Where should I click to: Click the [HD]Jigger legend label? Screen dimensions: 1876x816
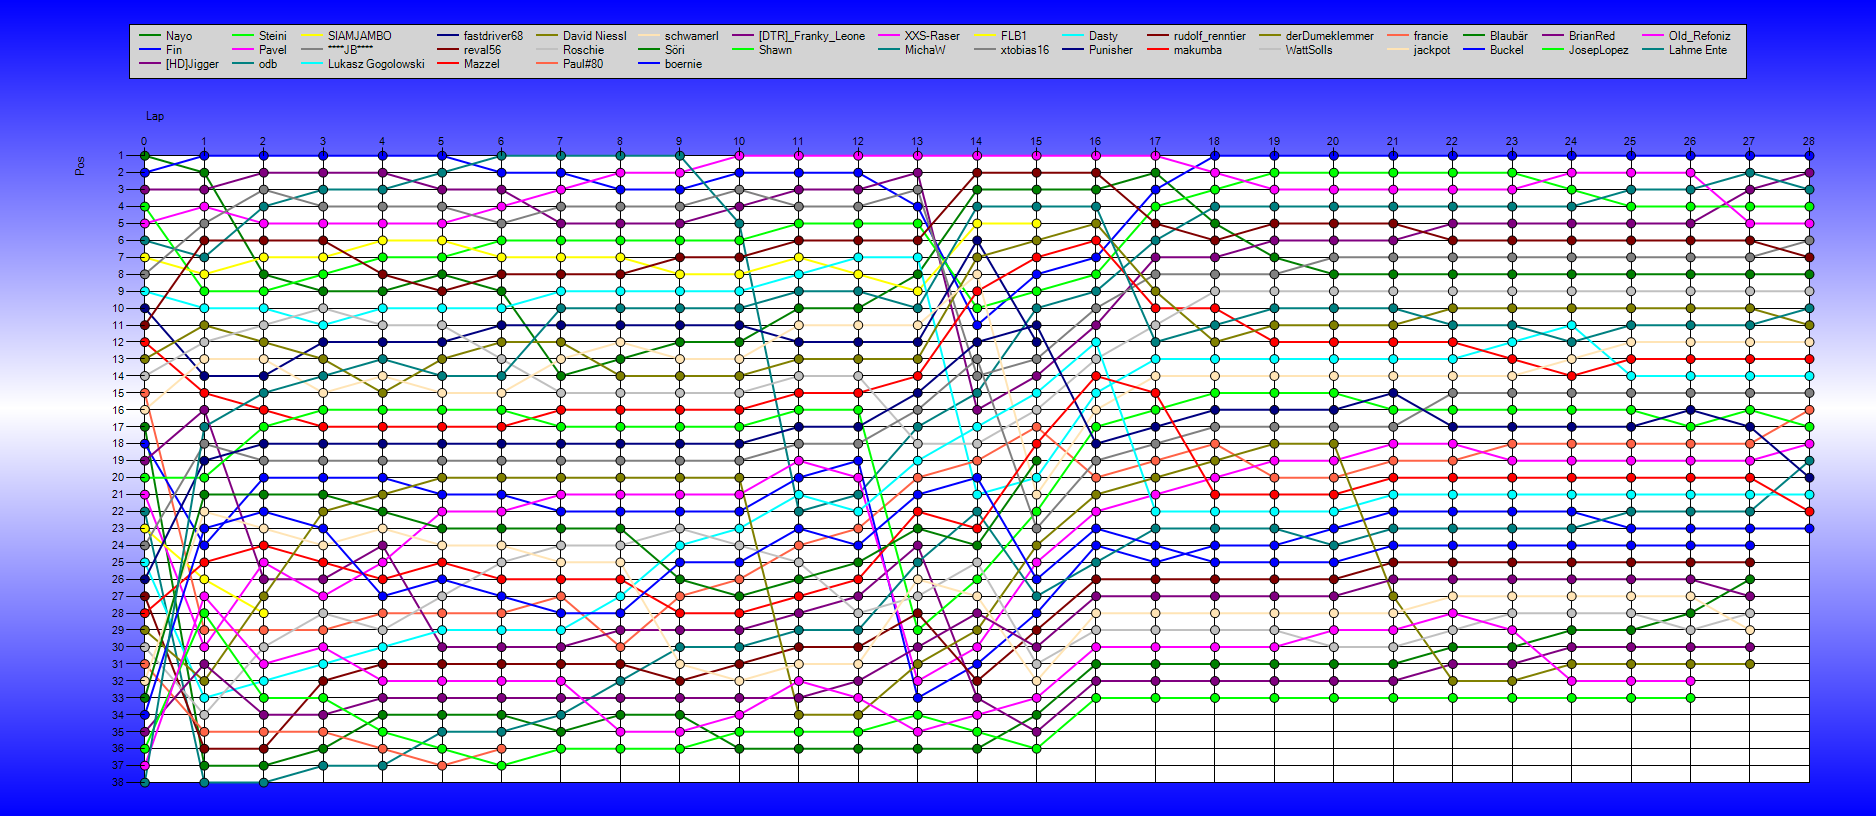(192, 64)
